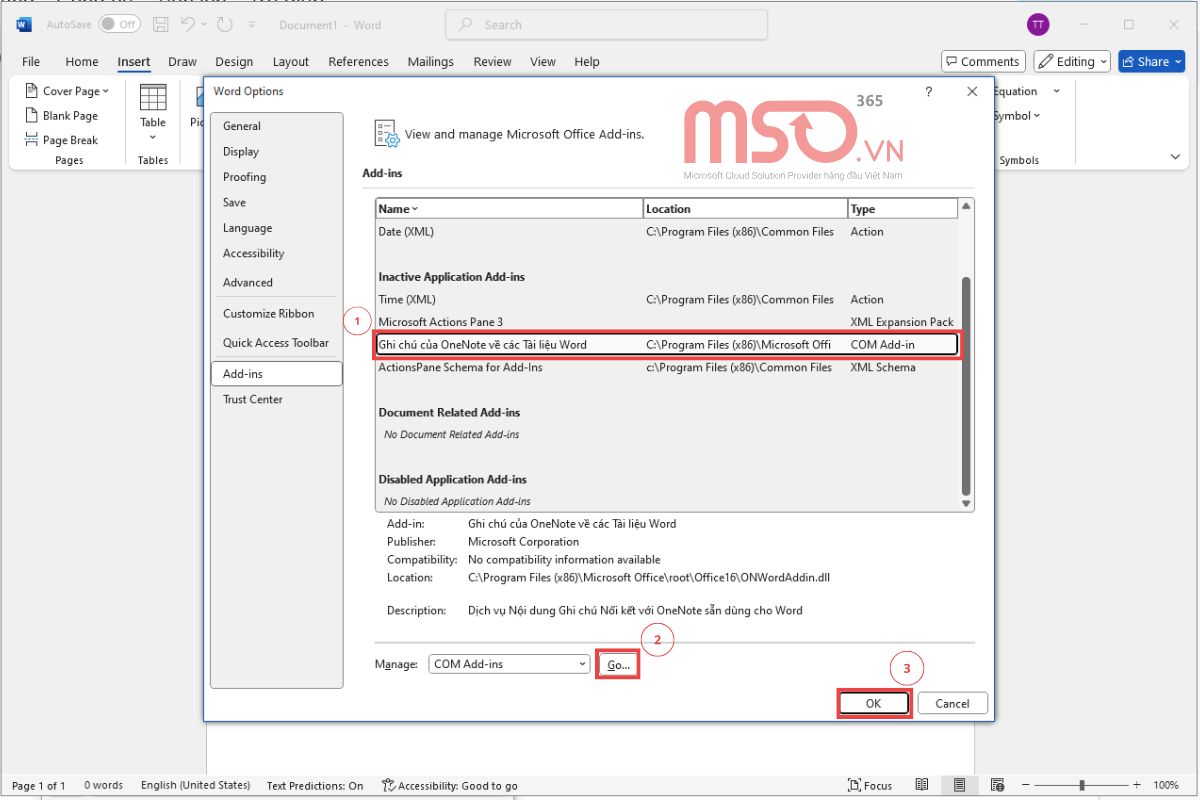Click the Location column header

(x=745, y=209)
